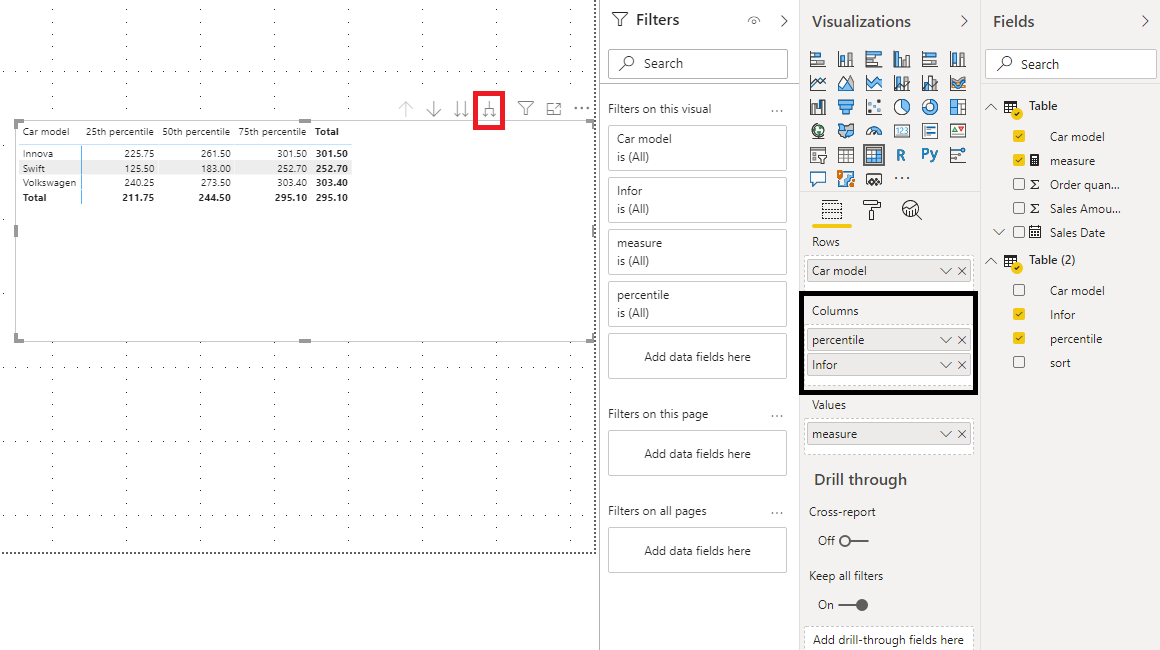Remove percentile from Columns
Screen dimensions: 1160x650
(x=962, y=340)
